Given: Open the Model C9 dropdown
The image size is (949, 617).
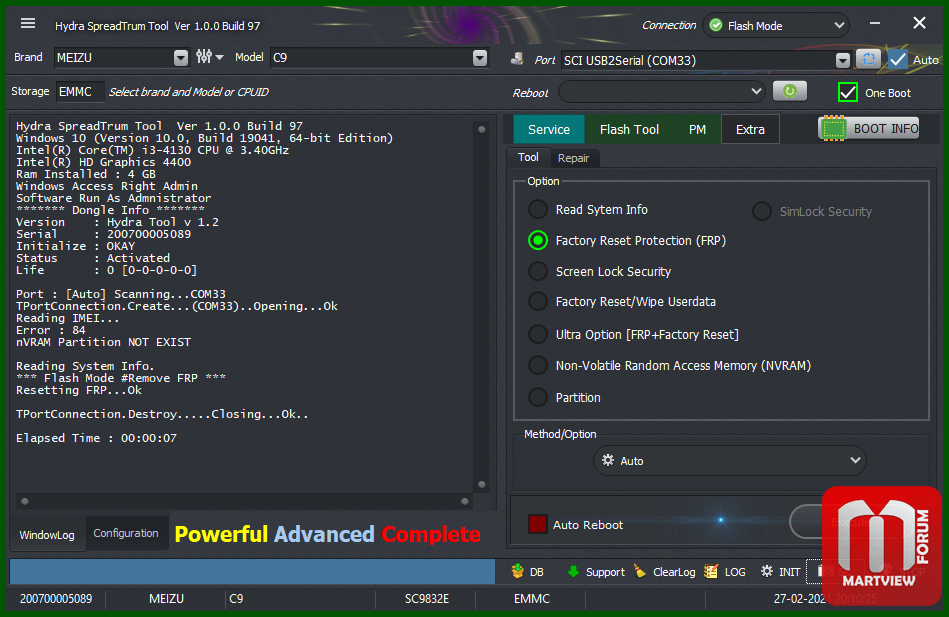Looking at the screenshot, I should tap(480, 58).
